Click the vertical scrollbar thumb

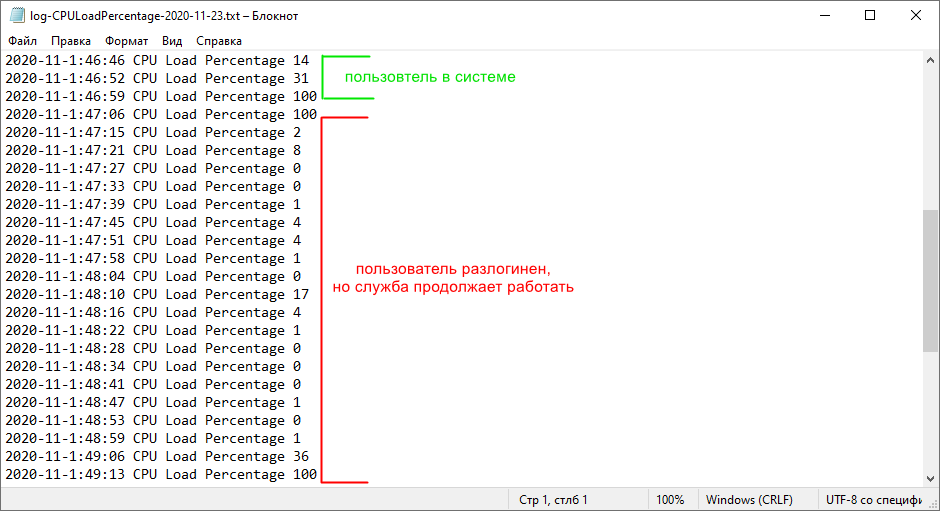tap(931, 280)
